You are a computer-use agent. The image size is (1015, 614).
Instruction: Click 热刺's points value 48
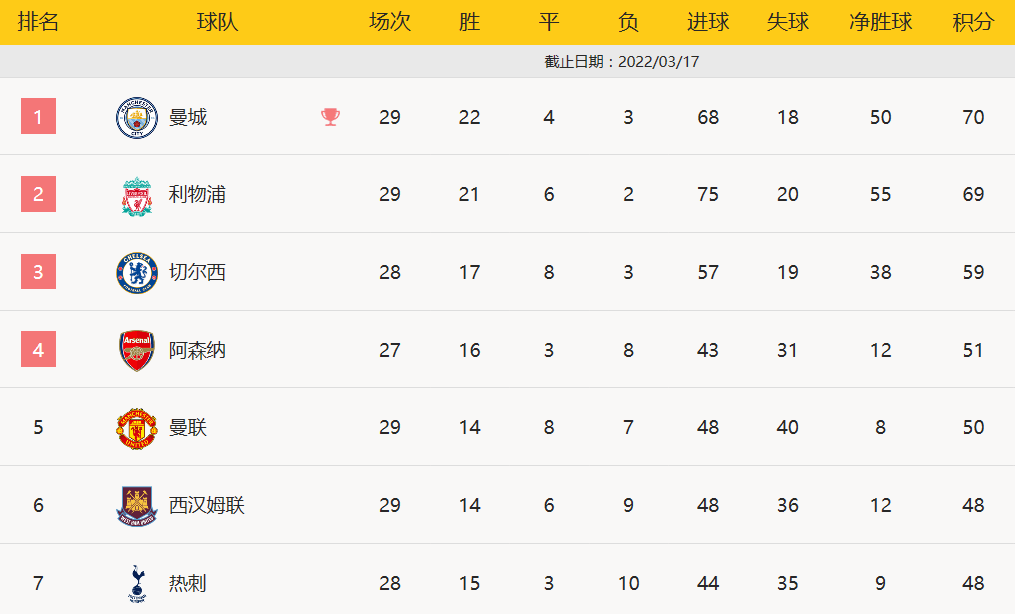point(973,583)
